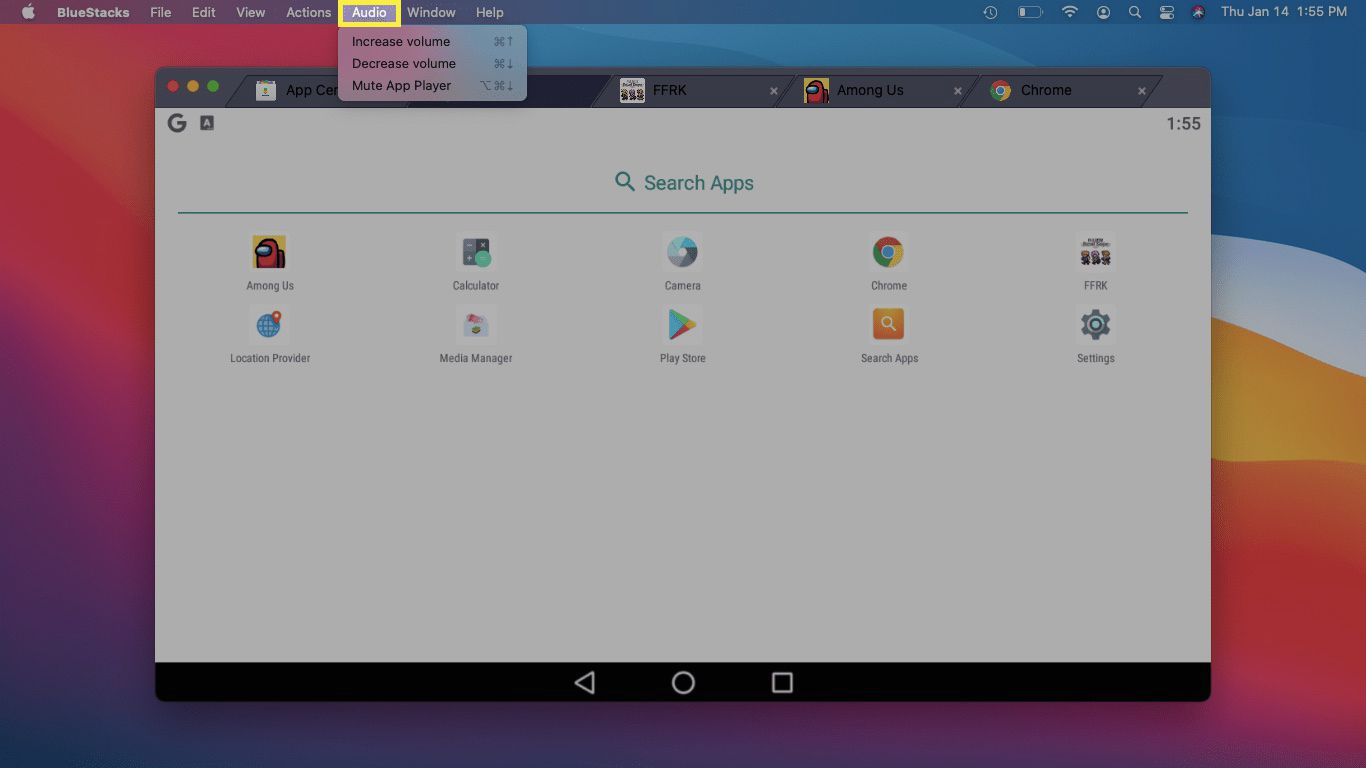
Task: Click the menu bar date and time
Action: [x=1283, y=12]
